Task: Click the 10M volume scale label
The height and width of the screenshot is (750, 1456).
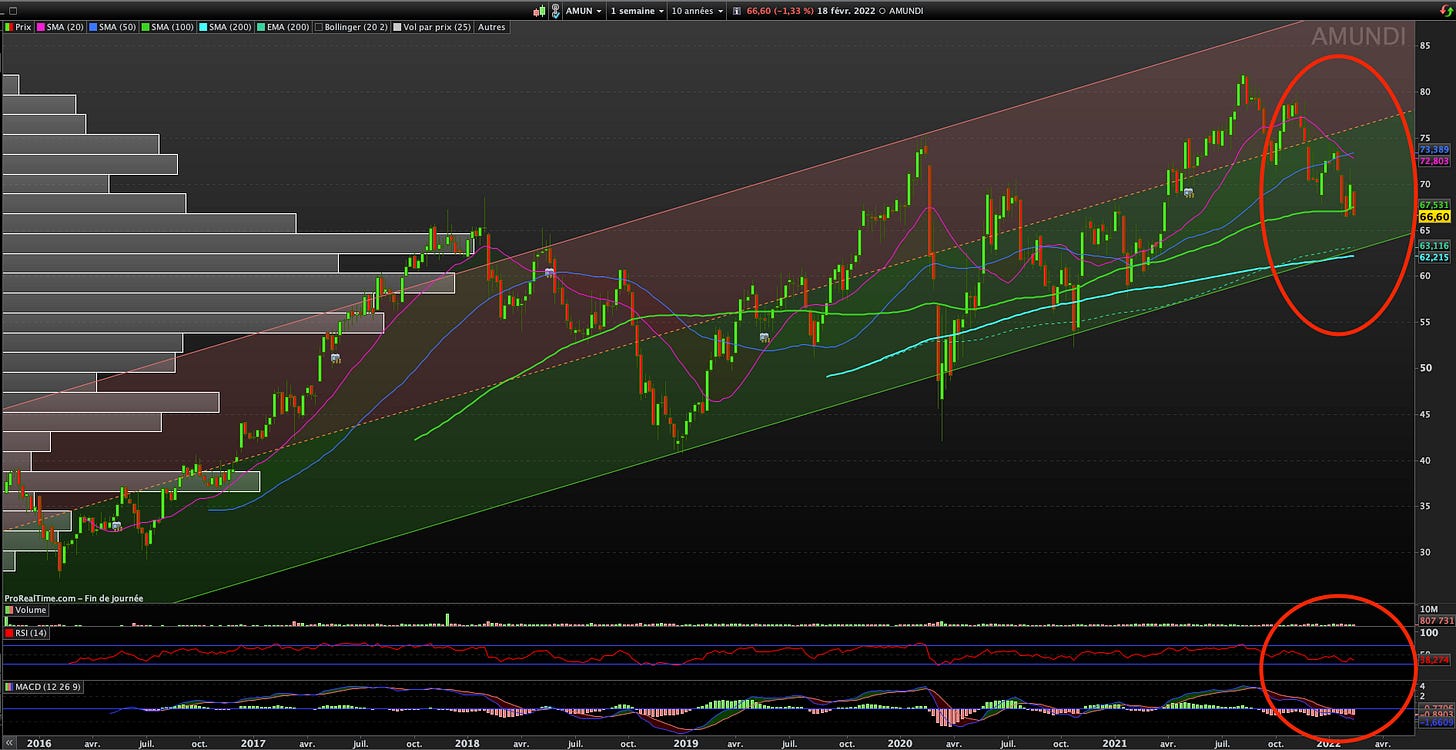Action: 1429,609
